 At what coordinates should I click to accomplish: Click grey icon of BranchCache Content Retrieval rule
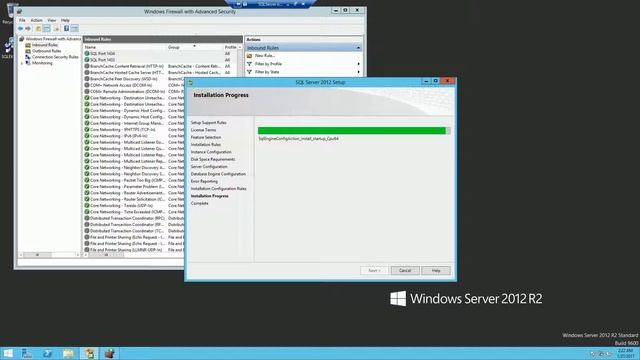tap(87, 66)
